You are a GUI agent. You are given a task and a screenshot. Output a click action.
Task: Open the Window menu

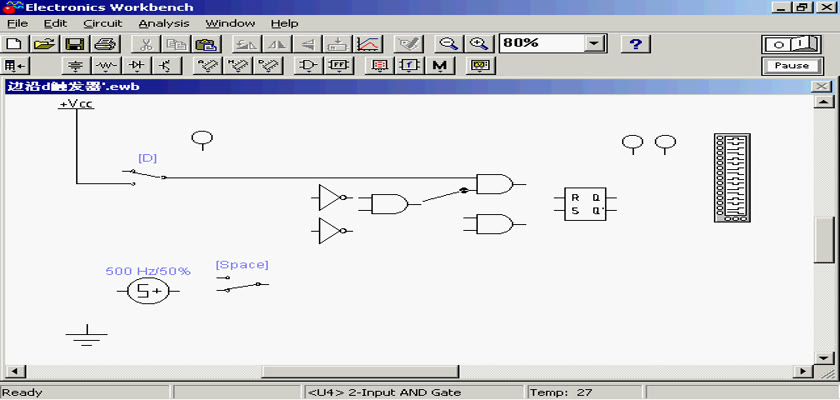tap(230, 24)
